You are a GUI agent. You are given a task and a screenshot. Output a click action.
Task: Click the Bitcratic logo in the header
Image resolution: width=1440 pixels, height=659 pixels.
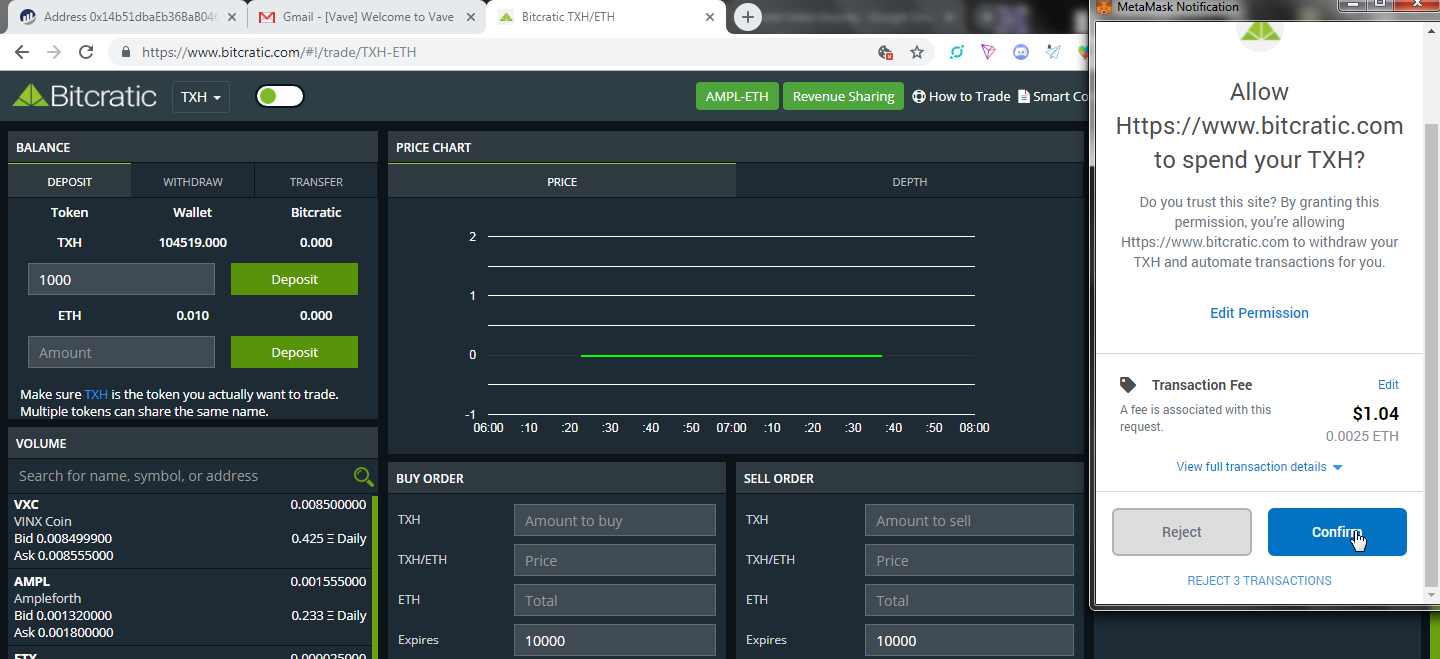click(x=84, y=96)
